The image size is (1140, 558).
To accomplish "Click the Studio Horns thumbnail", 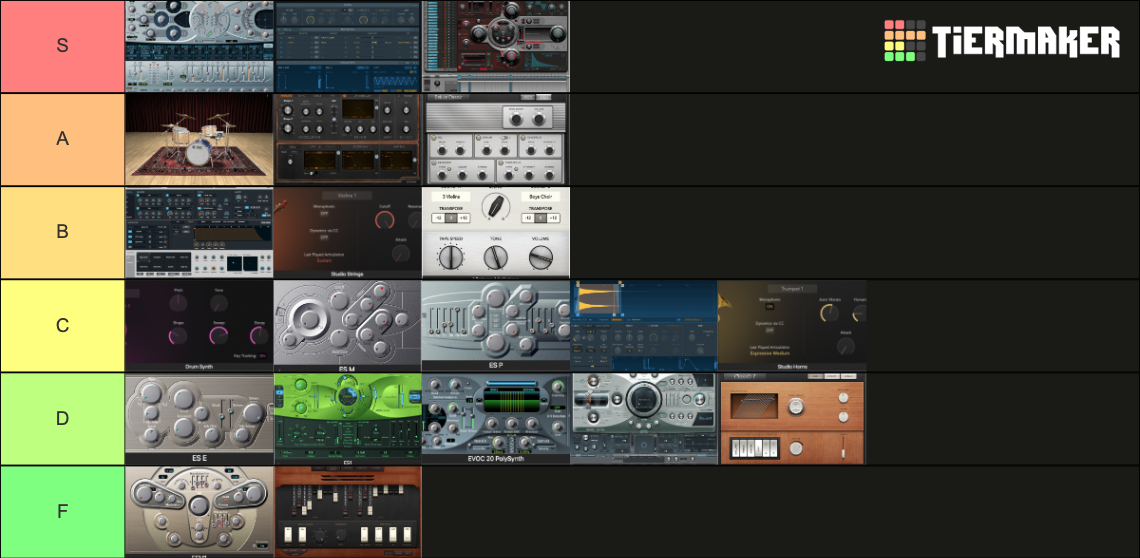I will 792,325.
